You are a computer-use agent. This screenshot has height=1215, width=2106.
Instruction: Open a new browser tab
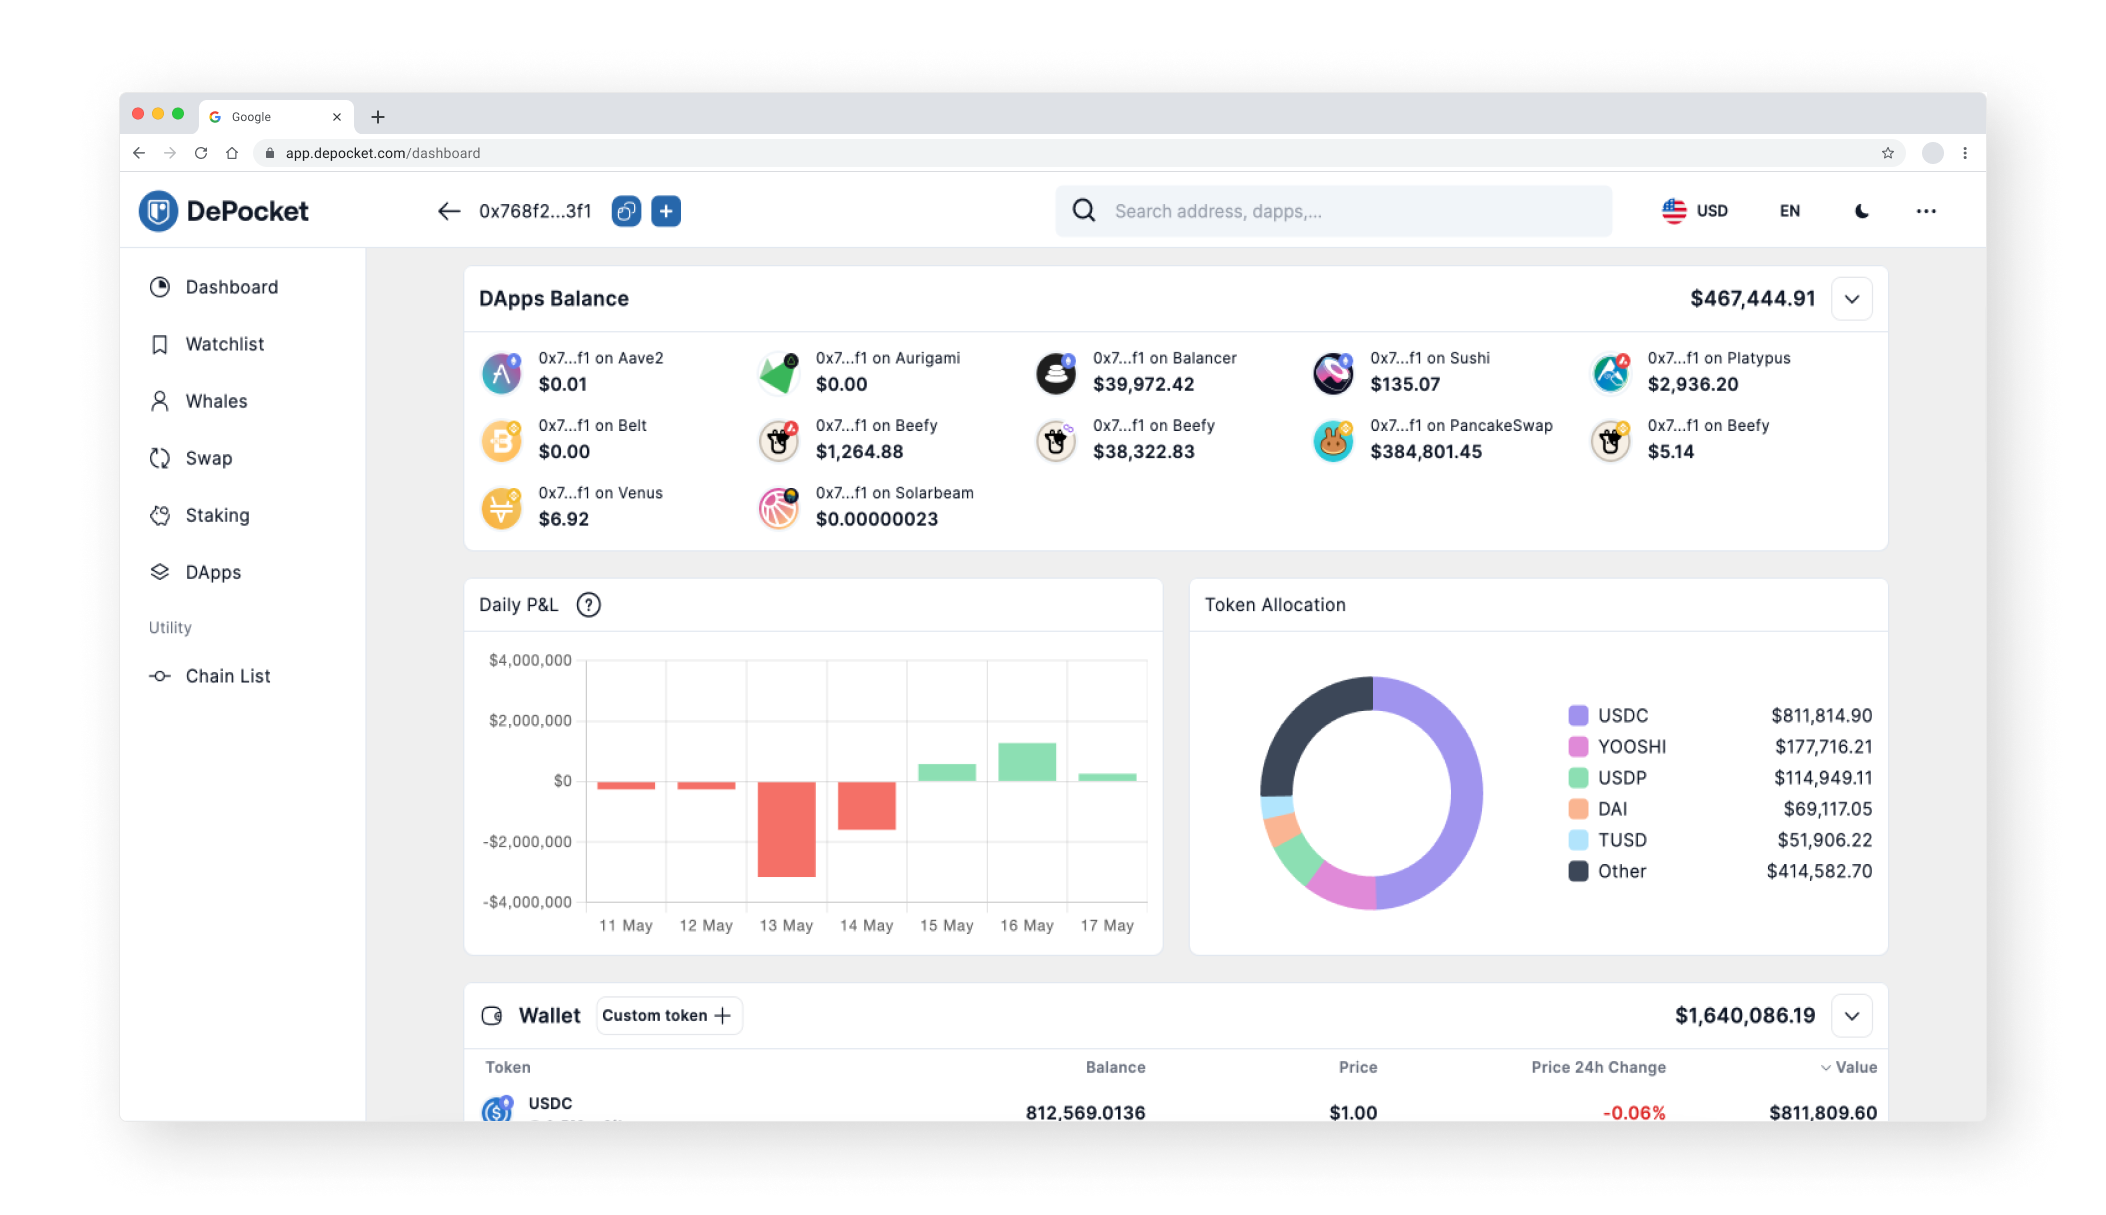pyautogui.click(x=378, y=117)
